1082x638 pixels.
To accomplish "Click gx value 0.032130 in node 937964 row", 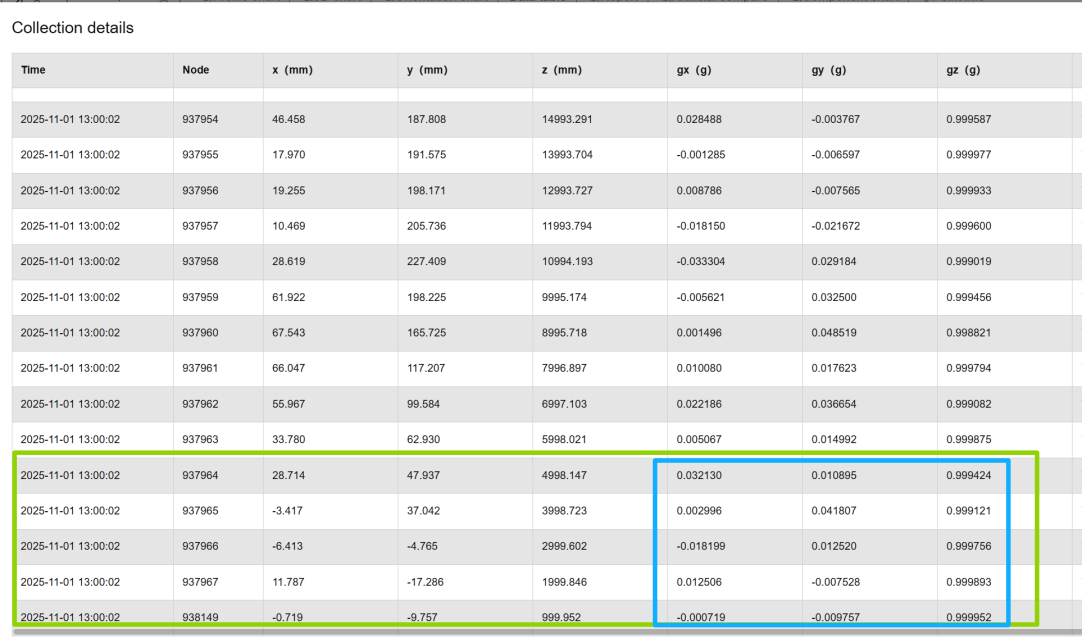I will click(699, 475).
